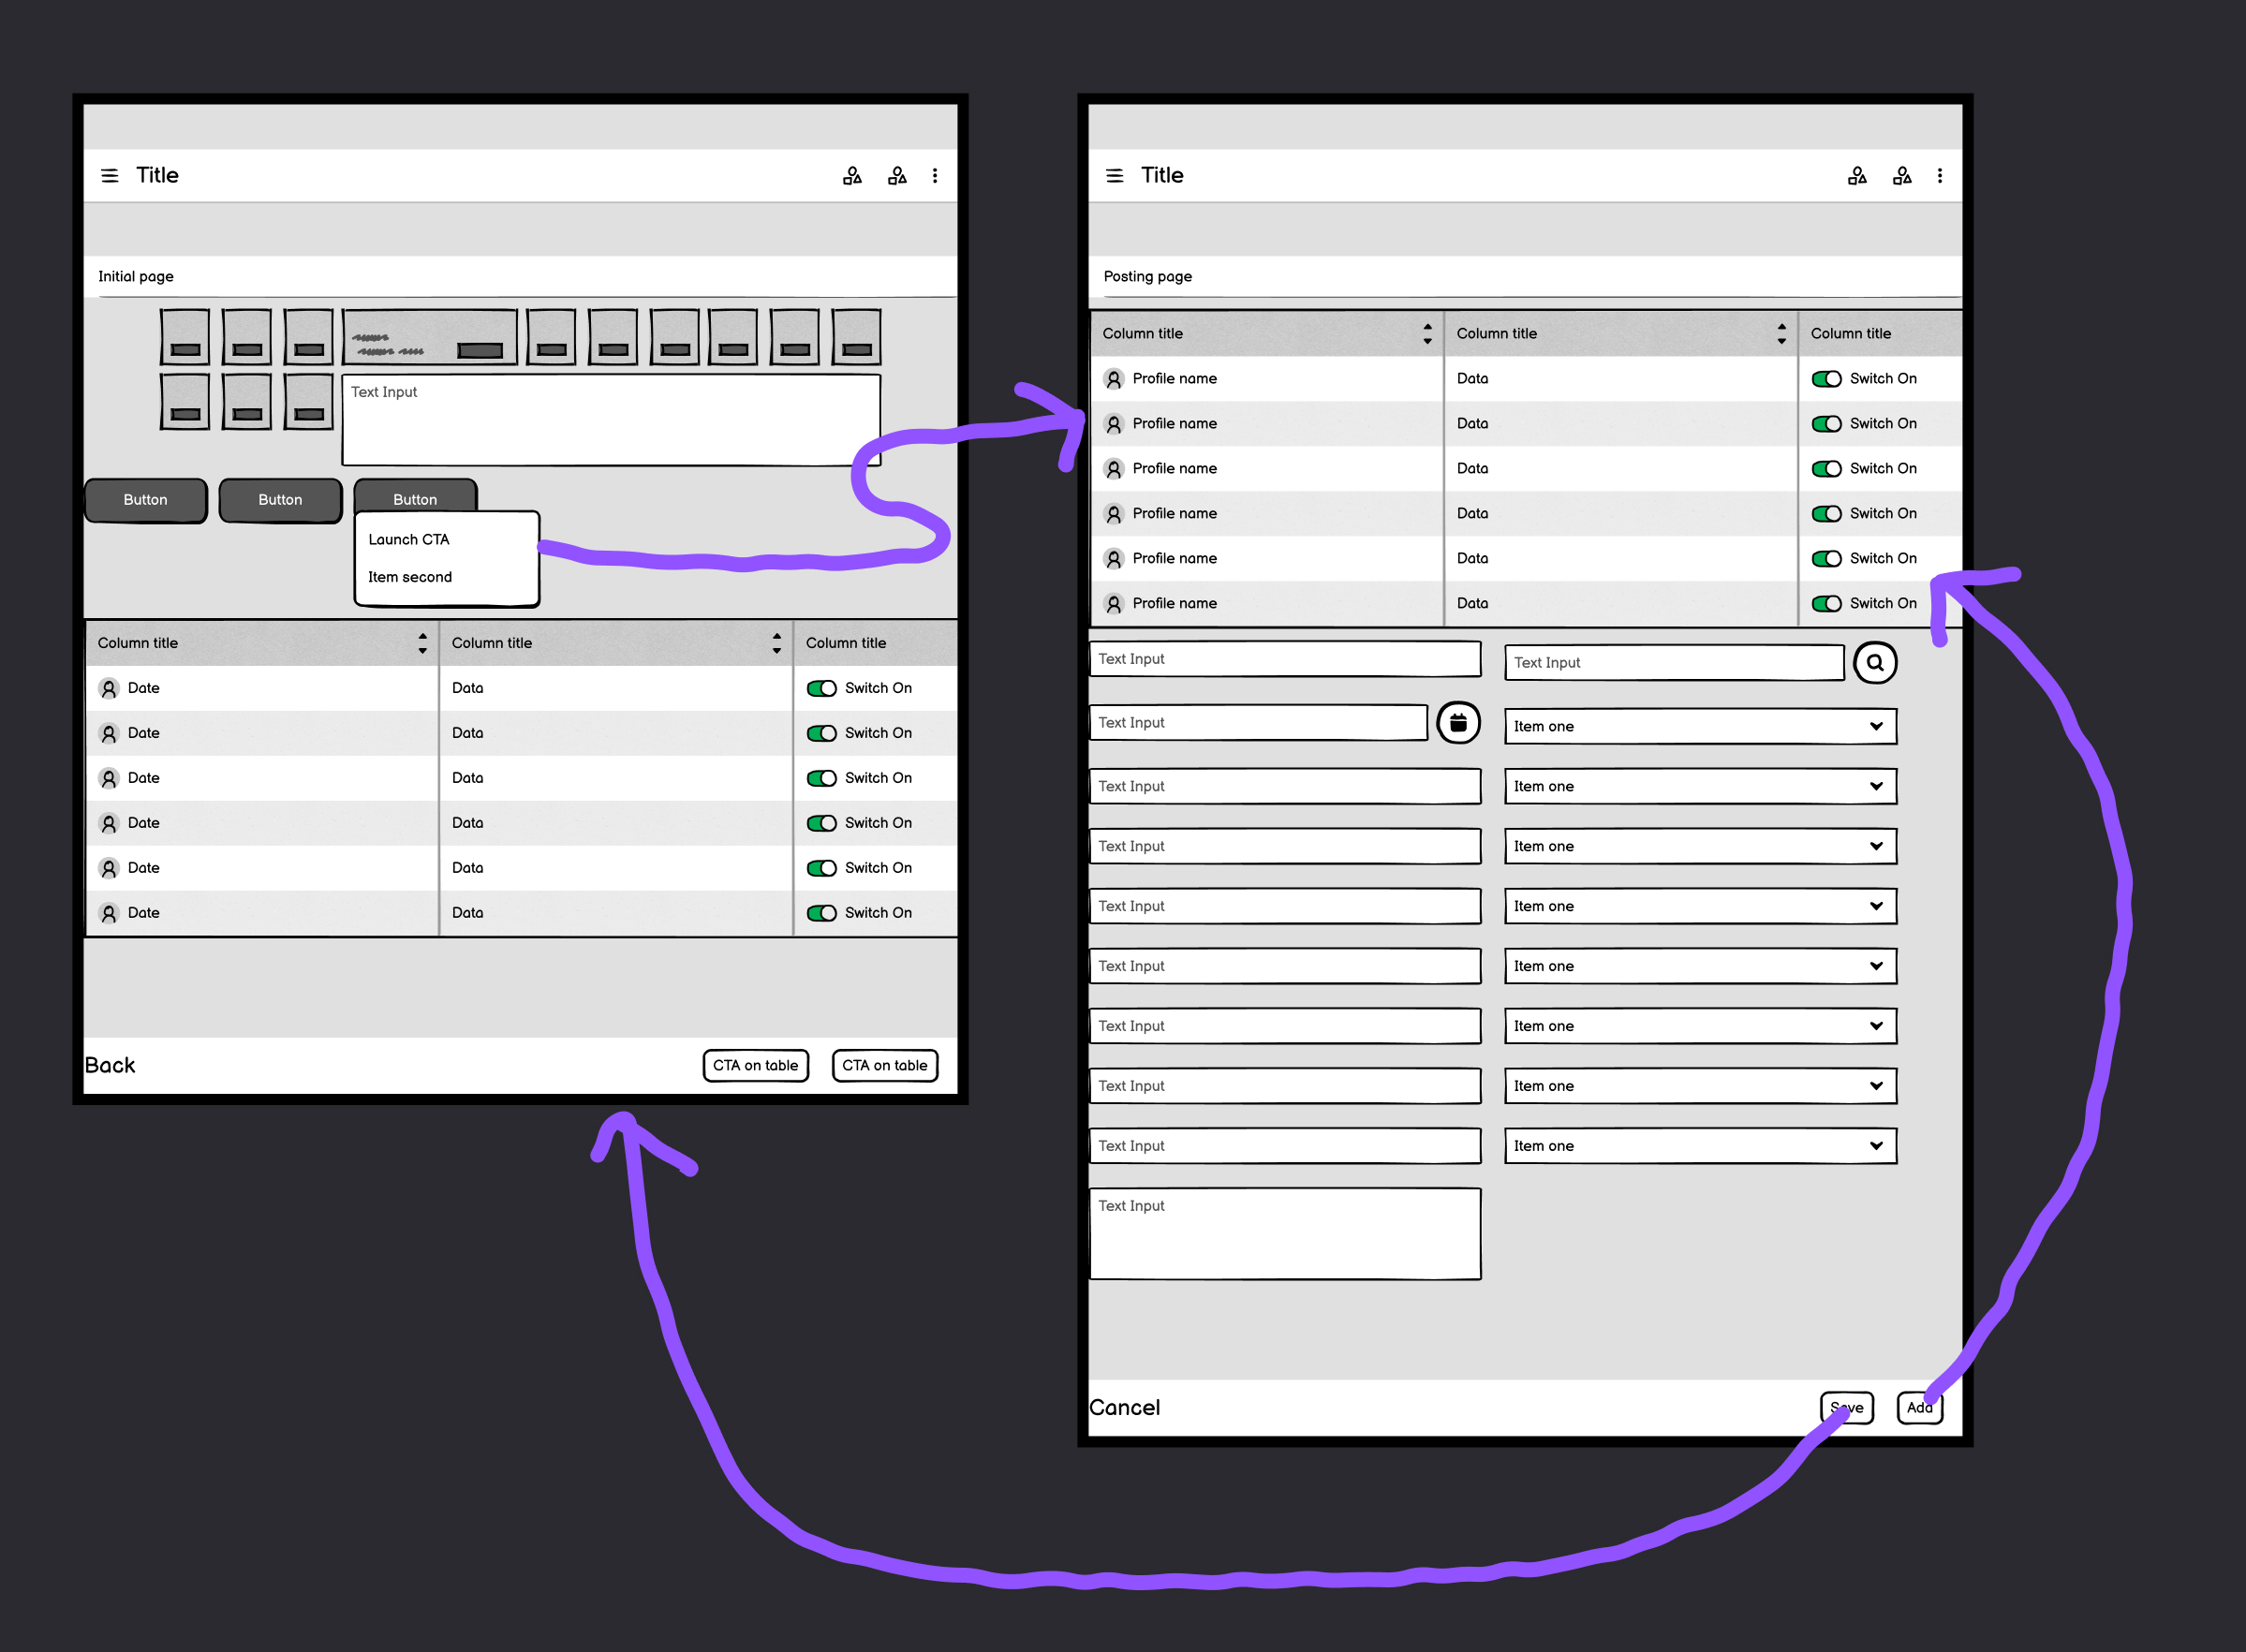
Task: Click the sort arrows on the first Column title
Action: [x=1427, y=333]
